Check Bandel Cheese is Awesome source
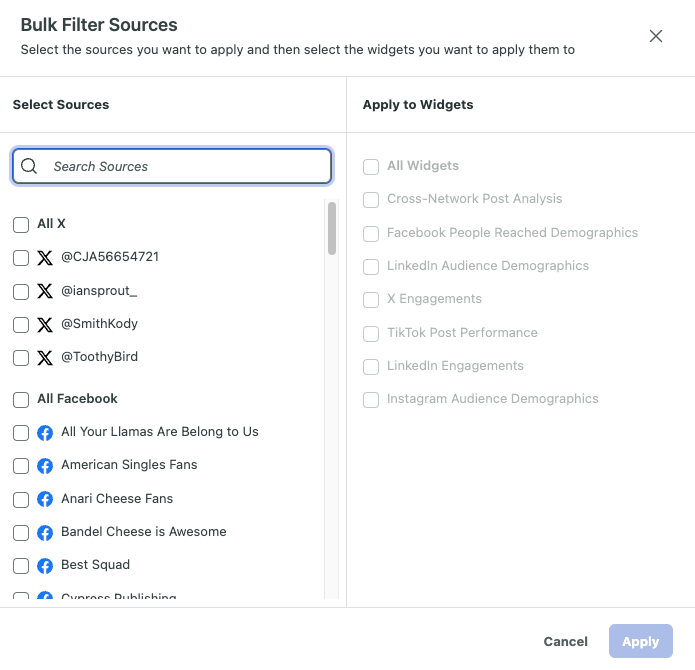695x670 pixels. pos(21,533)
